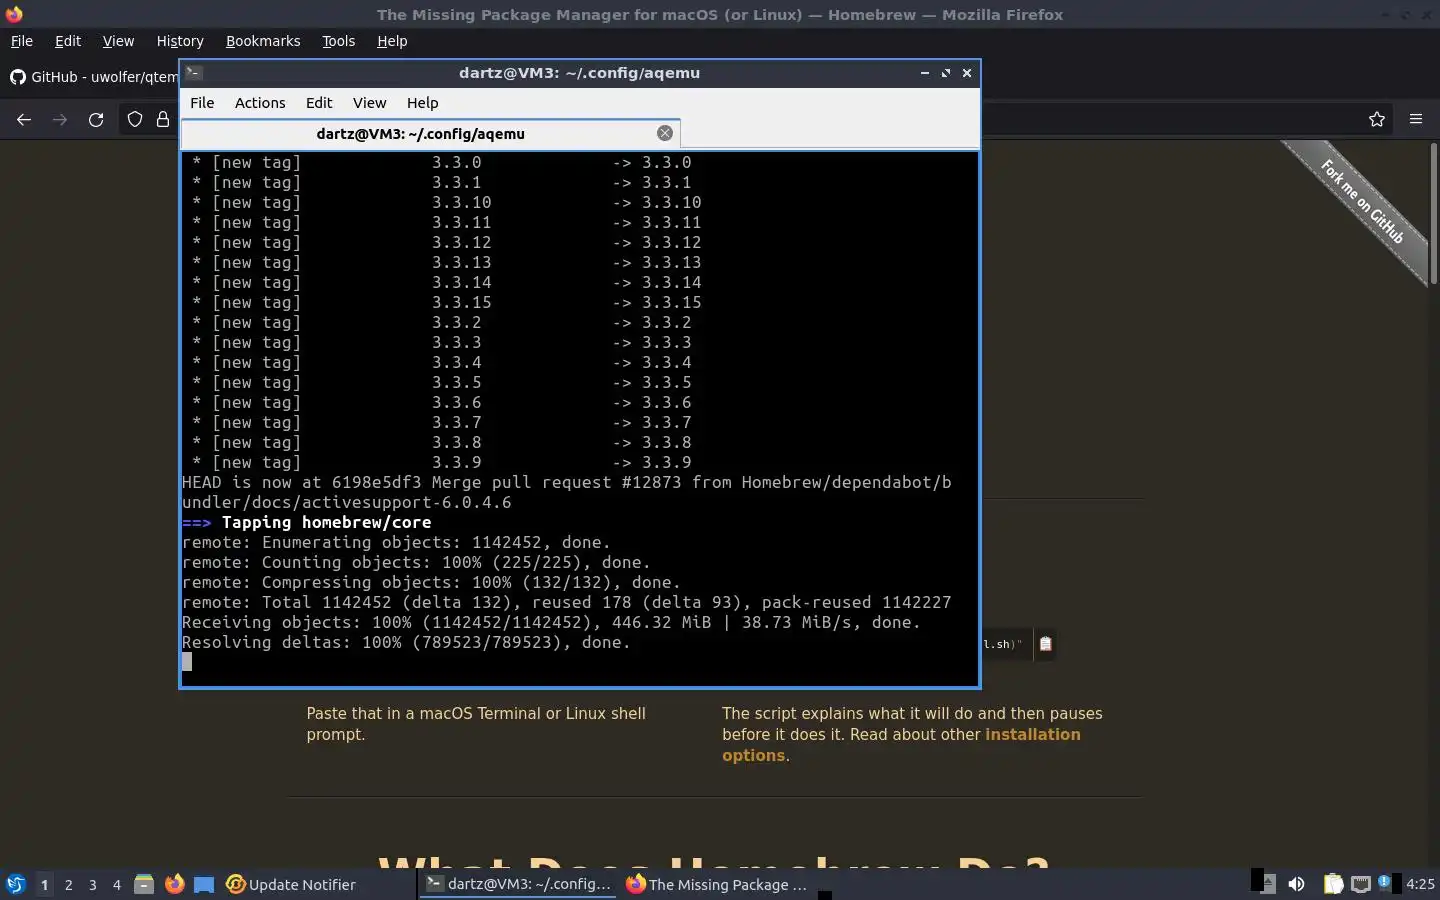Open the terminal View menu
The image size is (1440, 900).
pyautogui.click(x=369, y=103)
